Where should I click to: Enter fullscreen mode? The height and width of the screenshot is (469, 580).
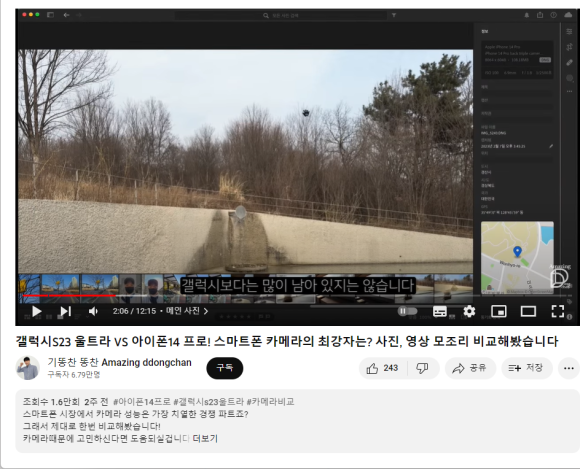click(x=557, y=311)
